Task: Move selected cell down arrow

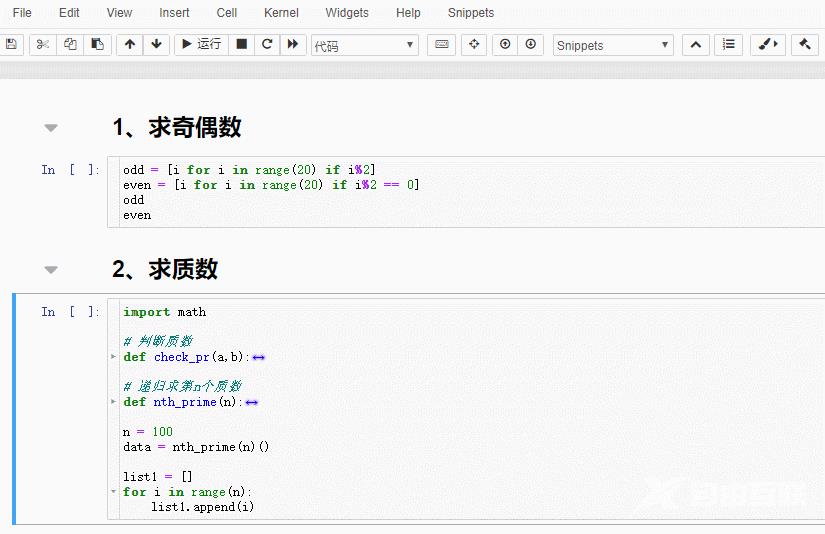Action: point(156,44)
